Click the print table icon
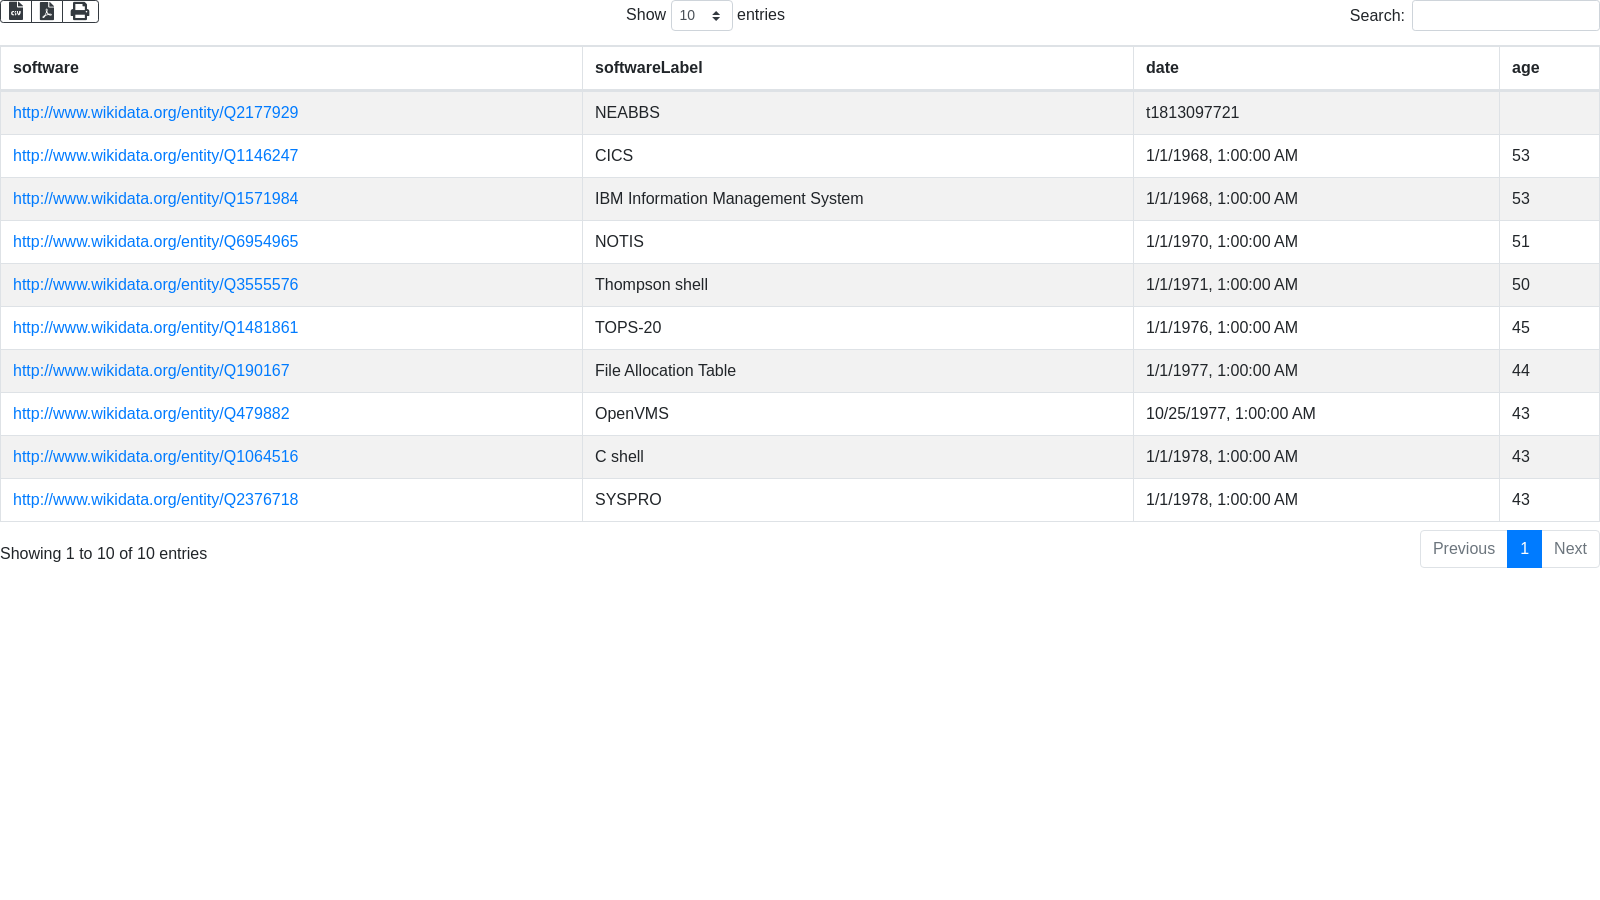This screenshot has width=1600, height=900. tap(80, 12)
